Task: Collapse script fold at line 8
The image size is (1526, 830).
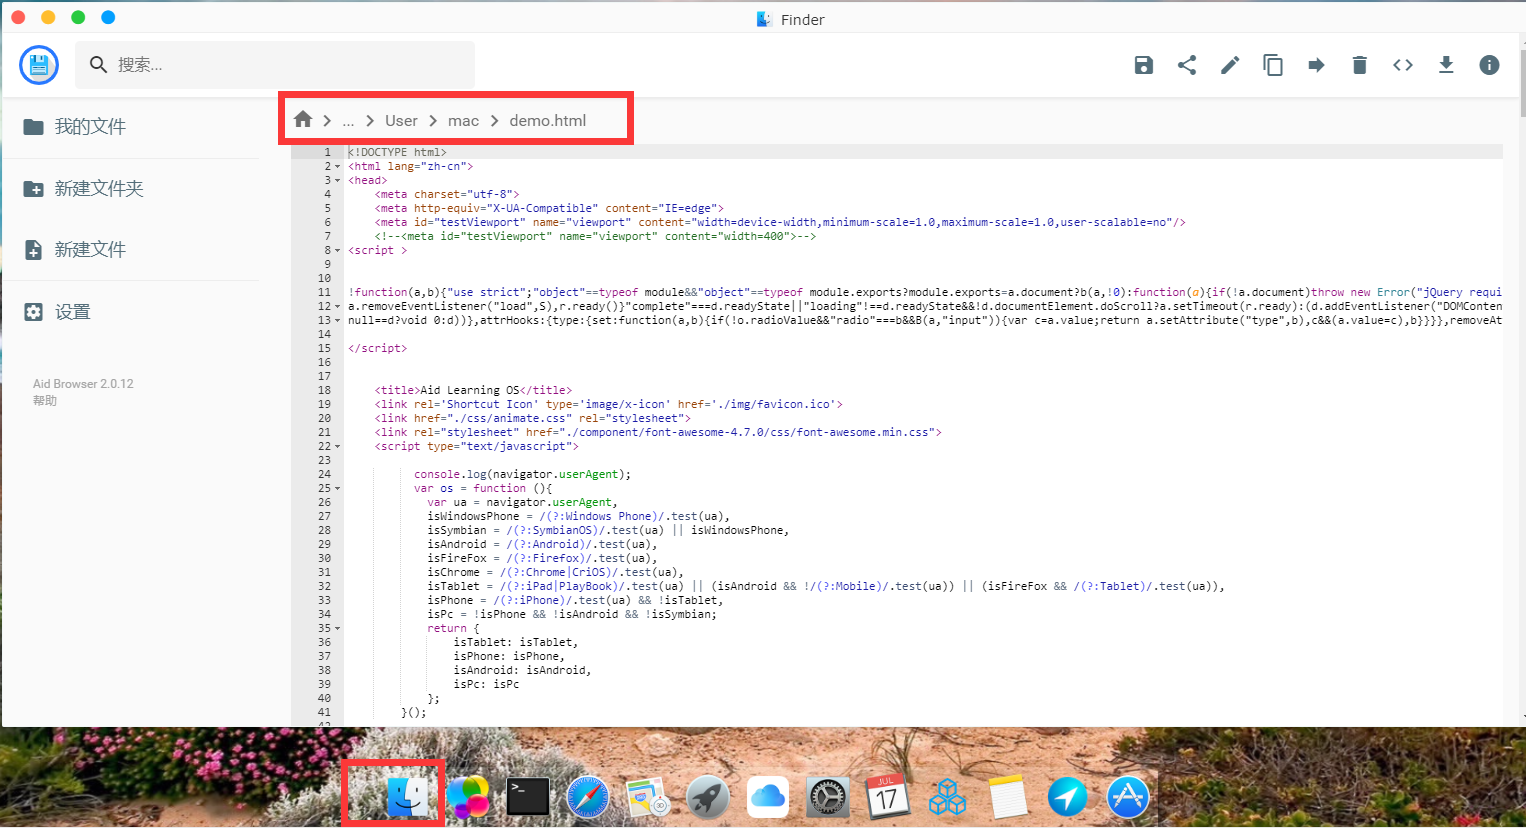Action: click(338, 251)
